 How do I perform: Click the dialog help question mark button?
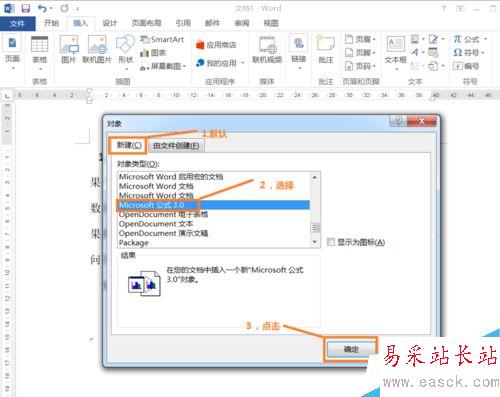click(398, 121)
